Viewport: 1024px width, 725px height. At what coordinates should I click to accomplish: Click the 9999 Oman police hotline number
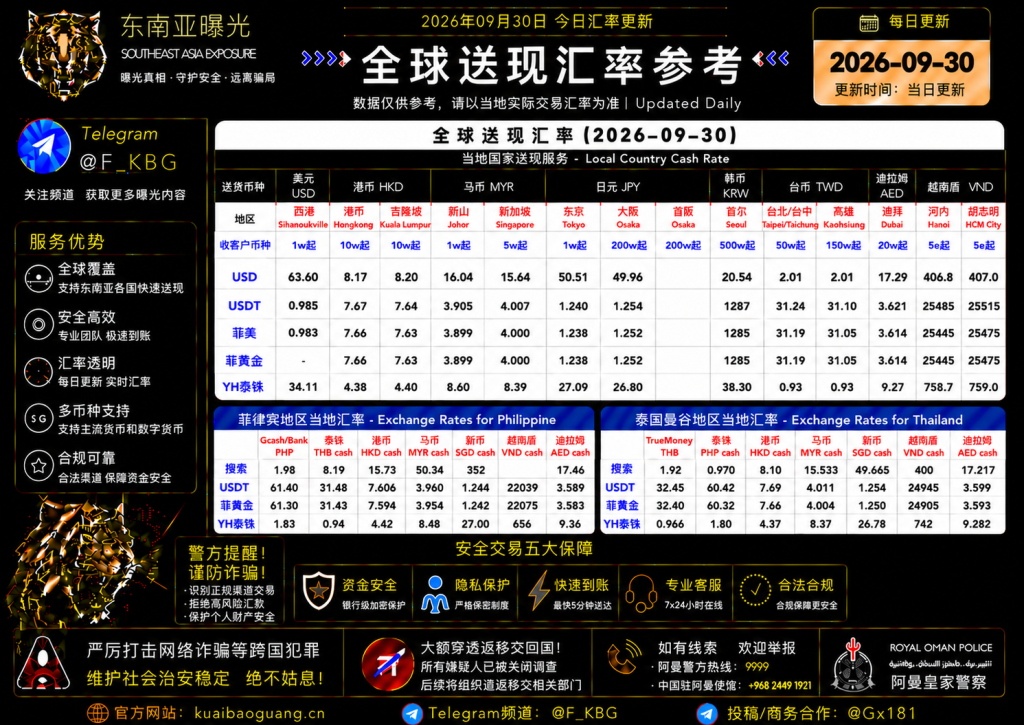(x=757, y=667)
